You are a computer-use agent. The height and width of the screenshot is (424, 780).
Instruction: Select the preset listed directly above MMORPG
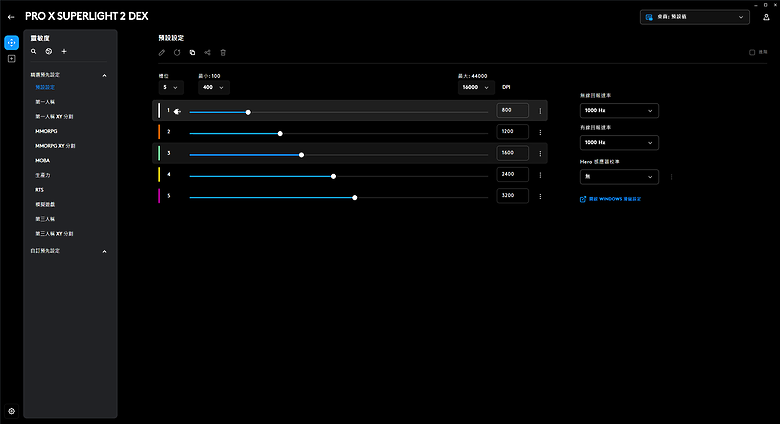tap(54, 116)
